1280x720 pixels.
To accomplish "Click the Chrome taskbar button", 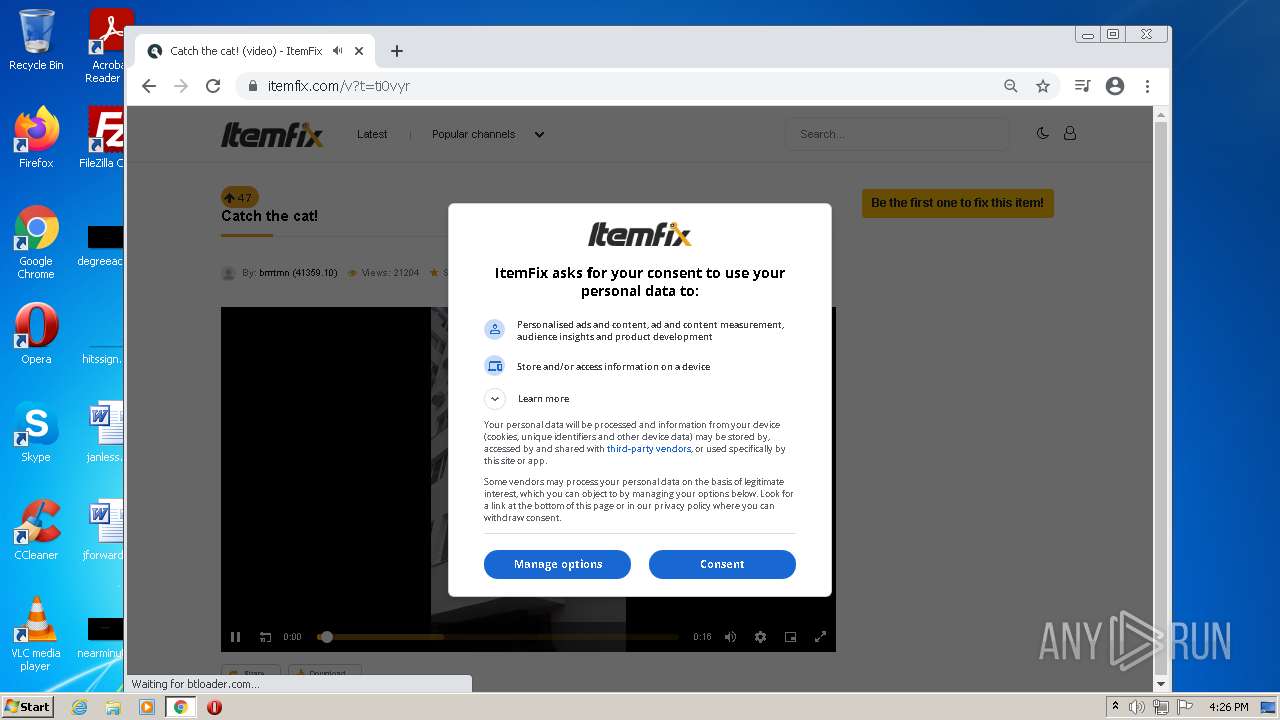I will 181,707.
